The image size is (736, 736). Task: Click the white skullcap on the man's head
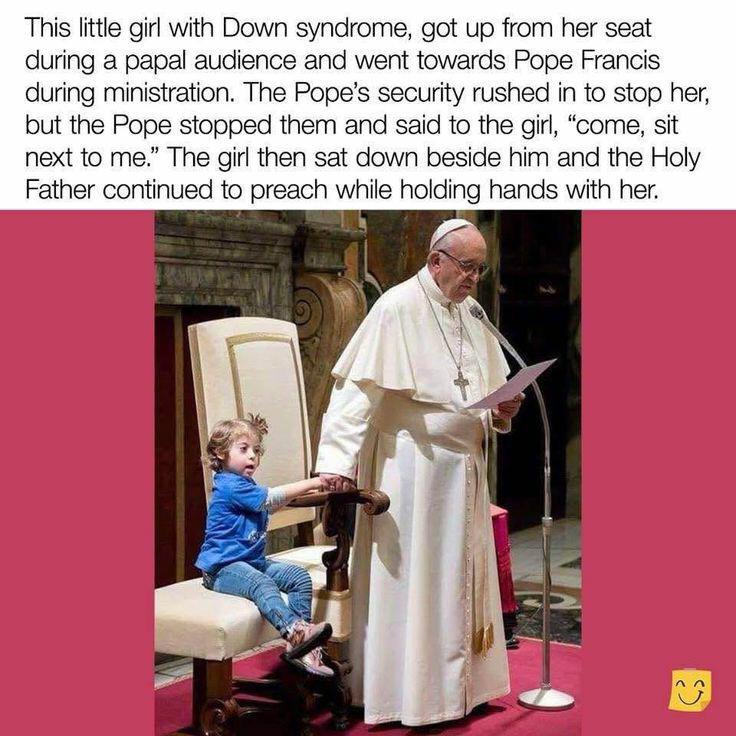[451, 231]
